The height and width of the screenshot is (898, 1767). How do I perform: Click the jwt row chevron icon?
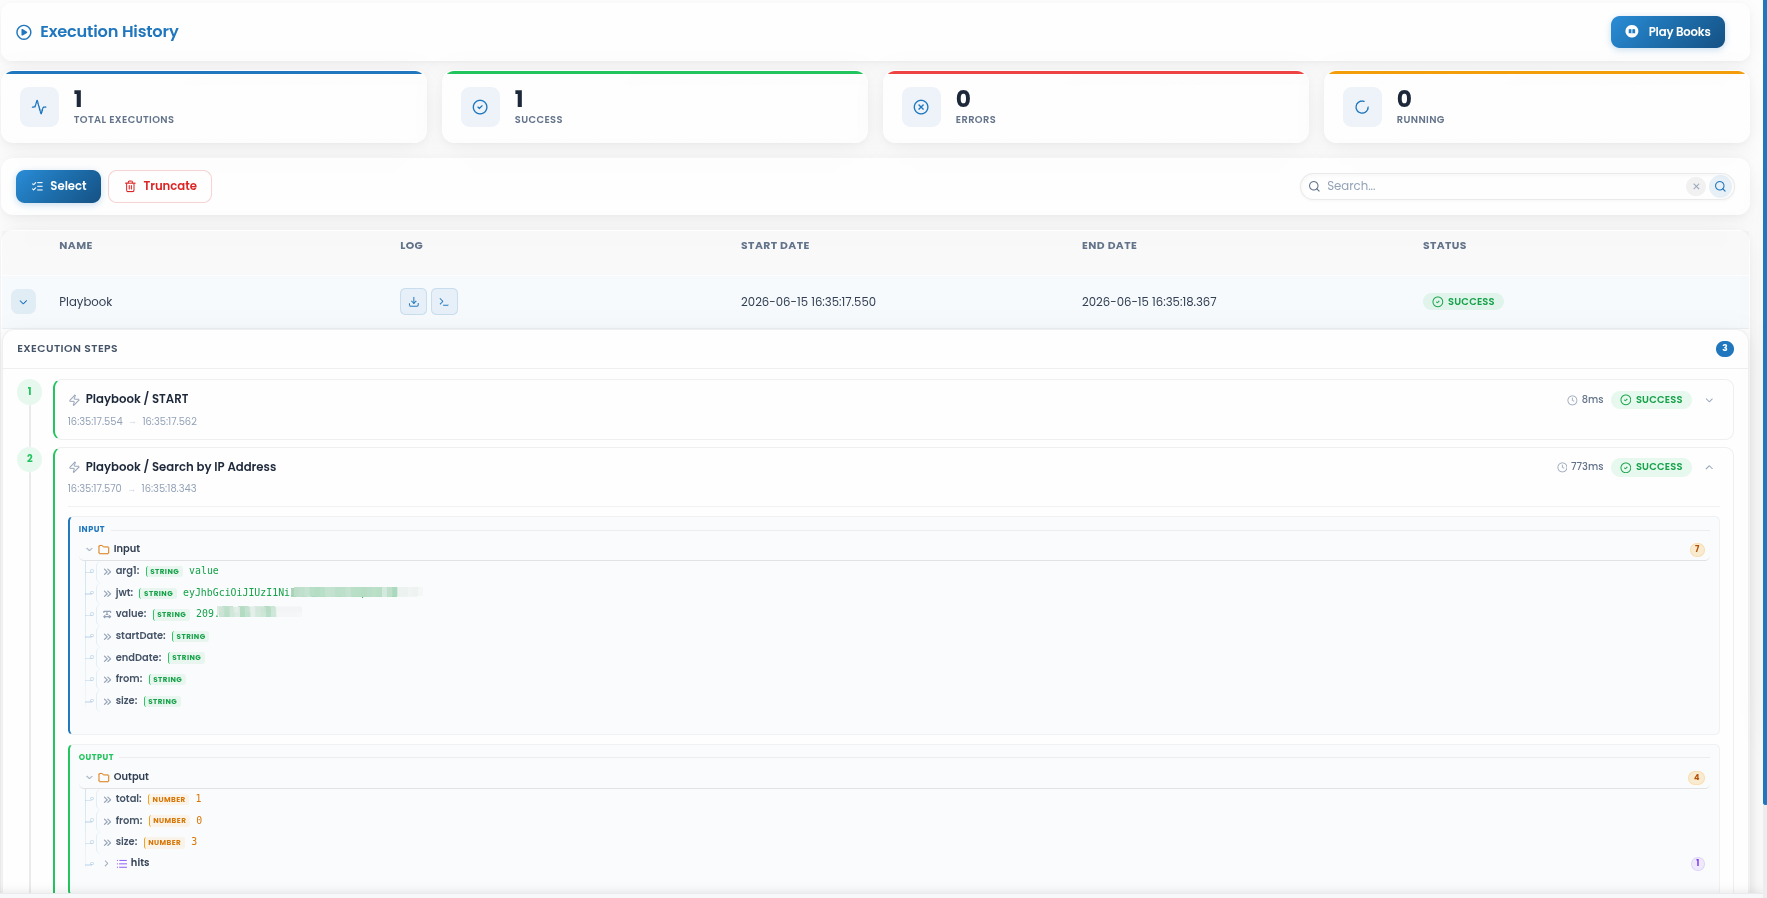tap(107, 593)
